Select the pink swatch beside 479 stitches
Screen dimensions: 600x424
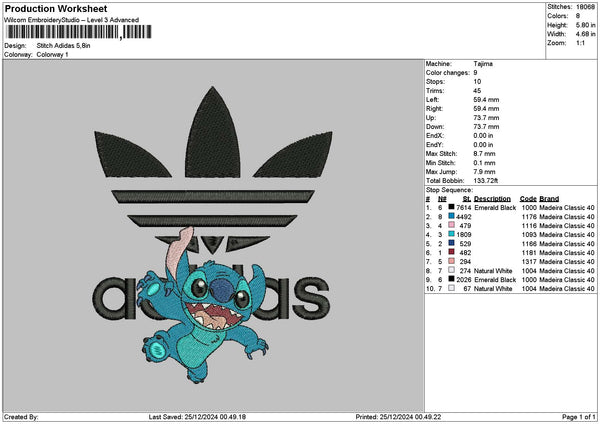(x=452, y=225)
